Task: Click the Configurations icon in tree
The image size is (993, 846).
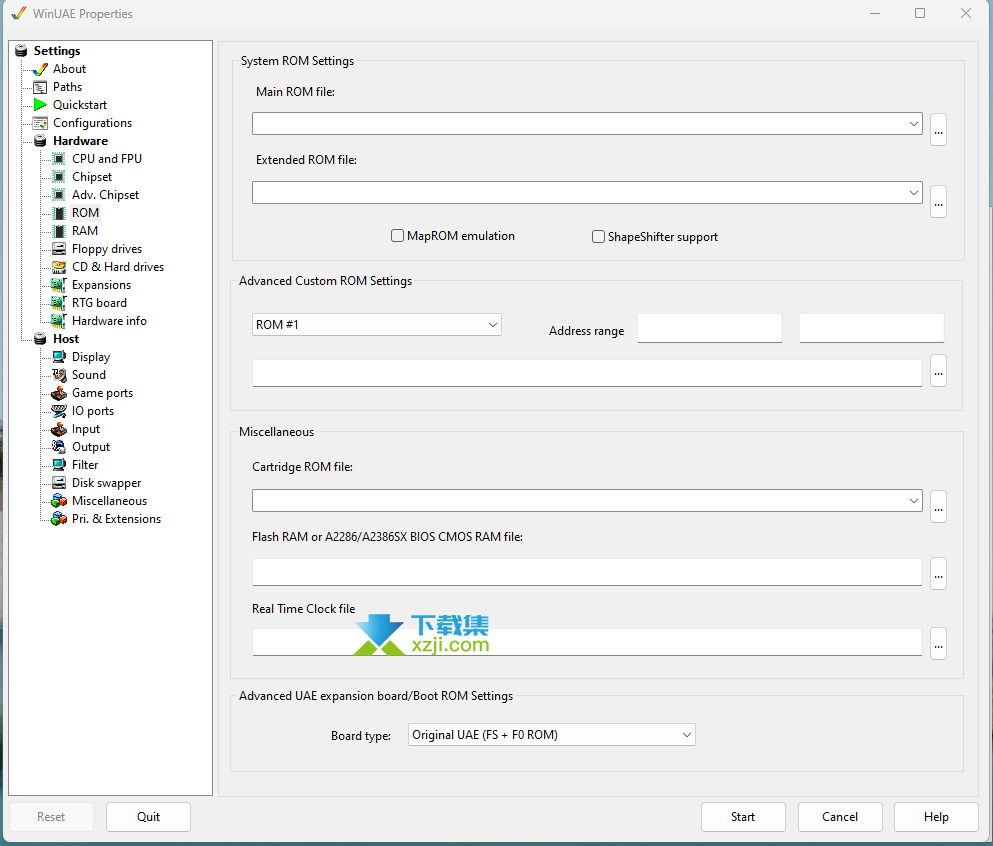Action: point(40,123)
